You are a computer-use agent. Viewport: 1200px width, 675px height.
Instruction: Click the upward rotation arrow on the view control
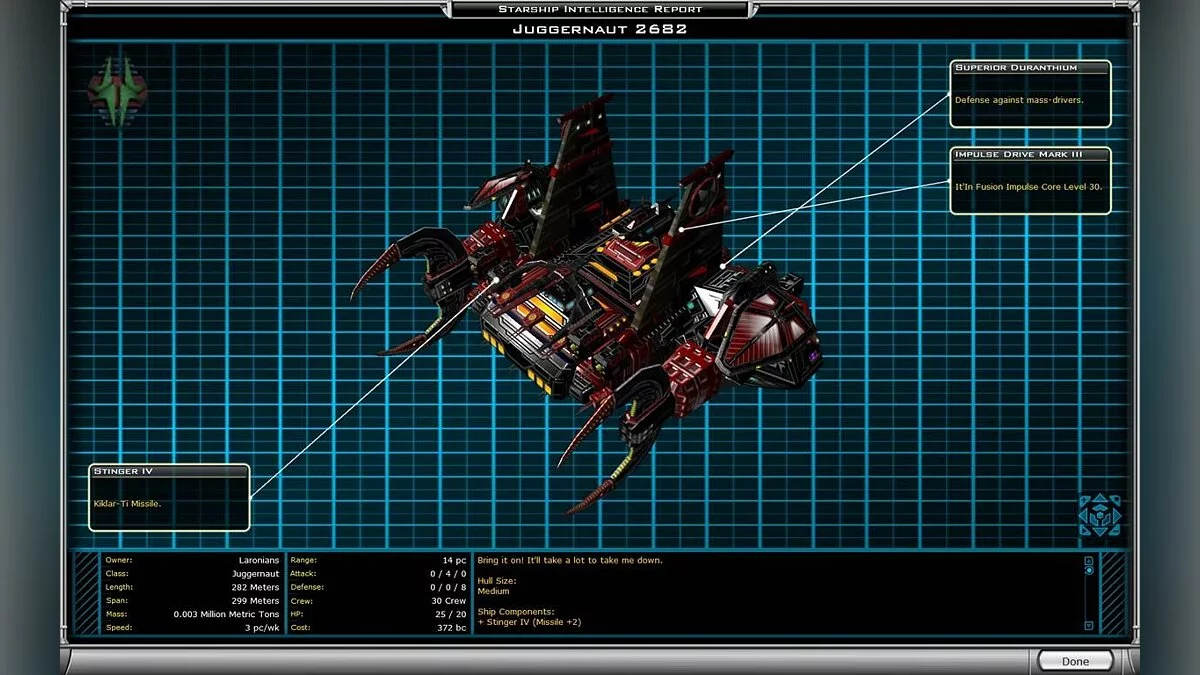coord(1100,498)
